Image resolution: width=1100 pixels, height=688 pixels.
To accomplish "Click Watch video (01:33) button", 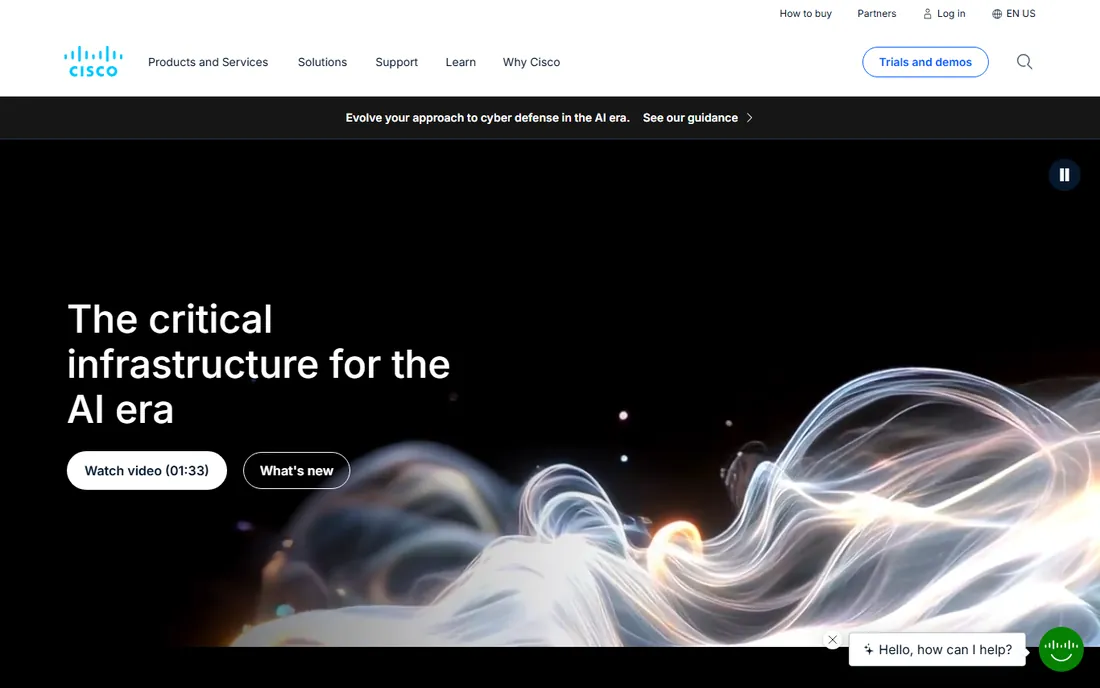I will click(x=147, y=471).
